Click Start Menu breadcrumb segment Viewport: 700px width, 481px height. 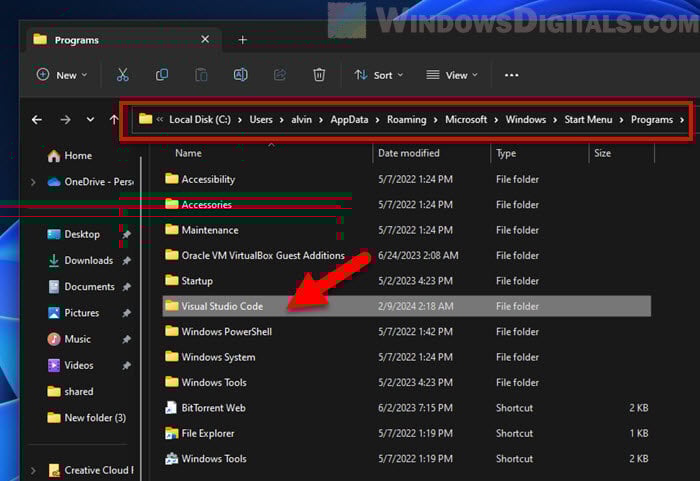tap(588, 120)
